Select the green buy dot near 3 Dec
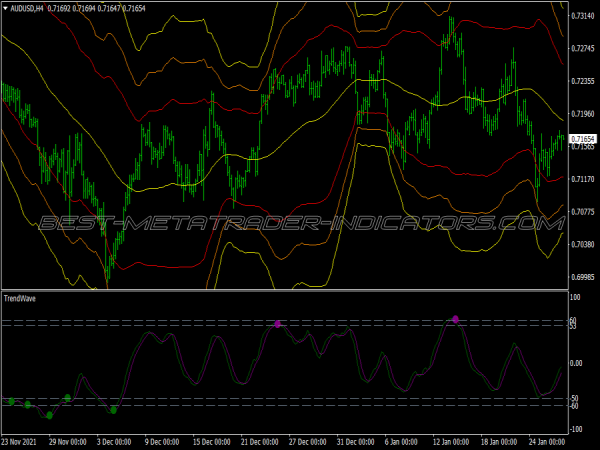600x450 pixels. (x=113, y=410)
